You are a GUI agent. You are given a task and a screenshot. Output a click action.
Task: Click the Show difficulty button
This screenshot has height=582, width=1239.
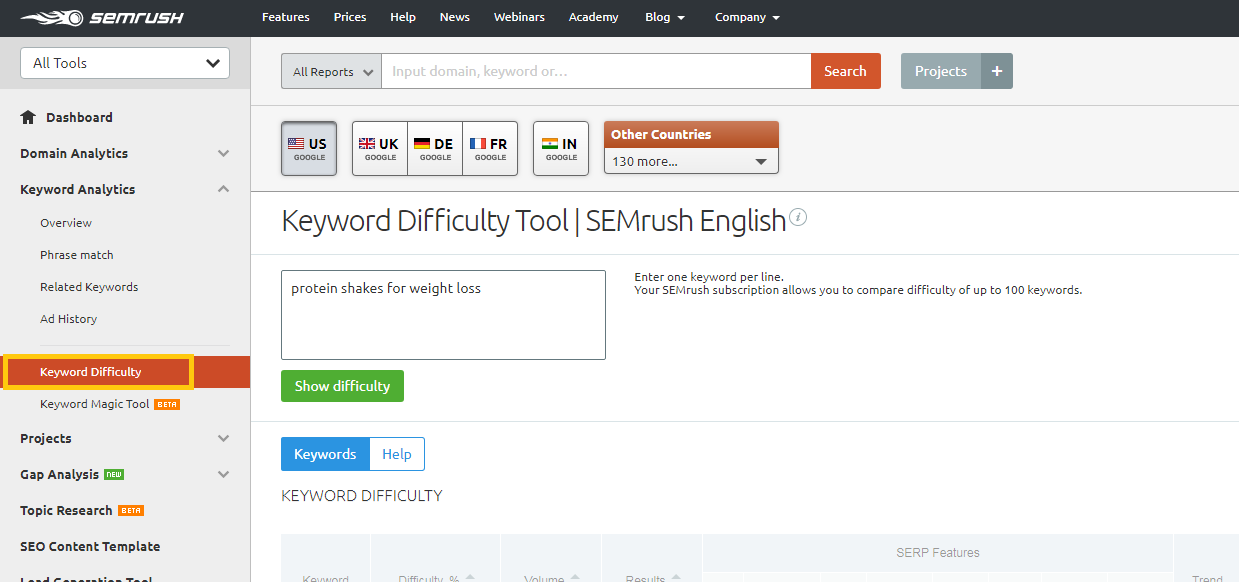pyautogui.click(x=342, y=386)
